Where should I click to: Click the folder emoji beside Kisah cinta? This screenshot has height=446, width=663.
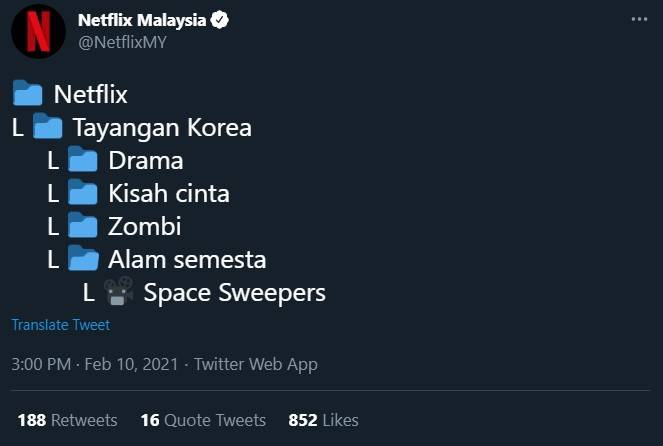tap(83, 193)
